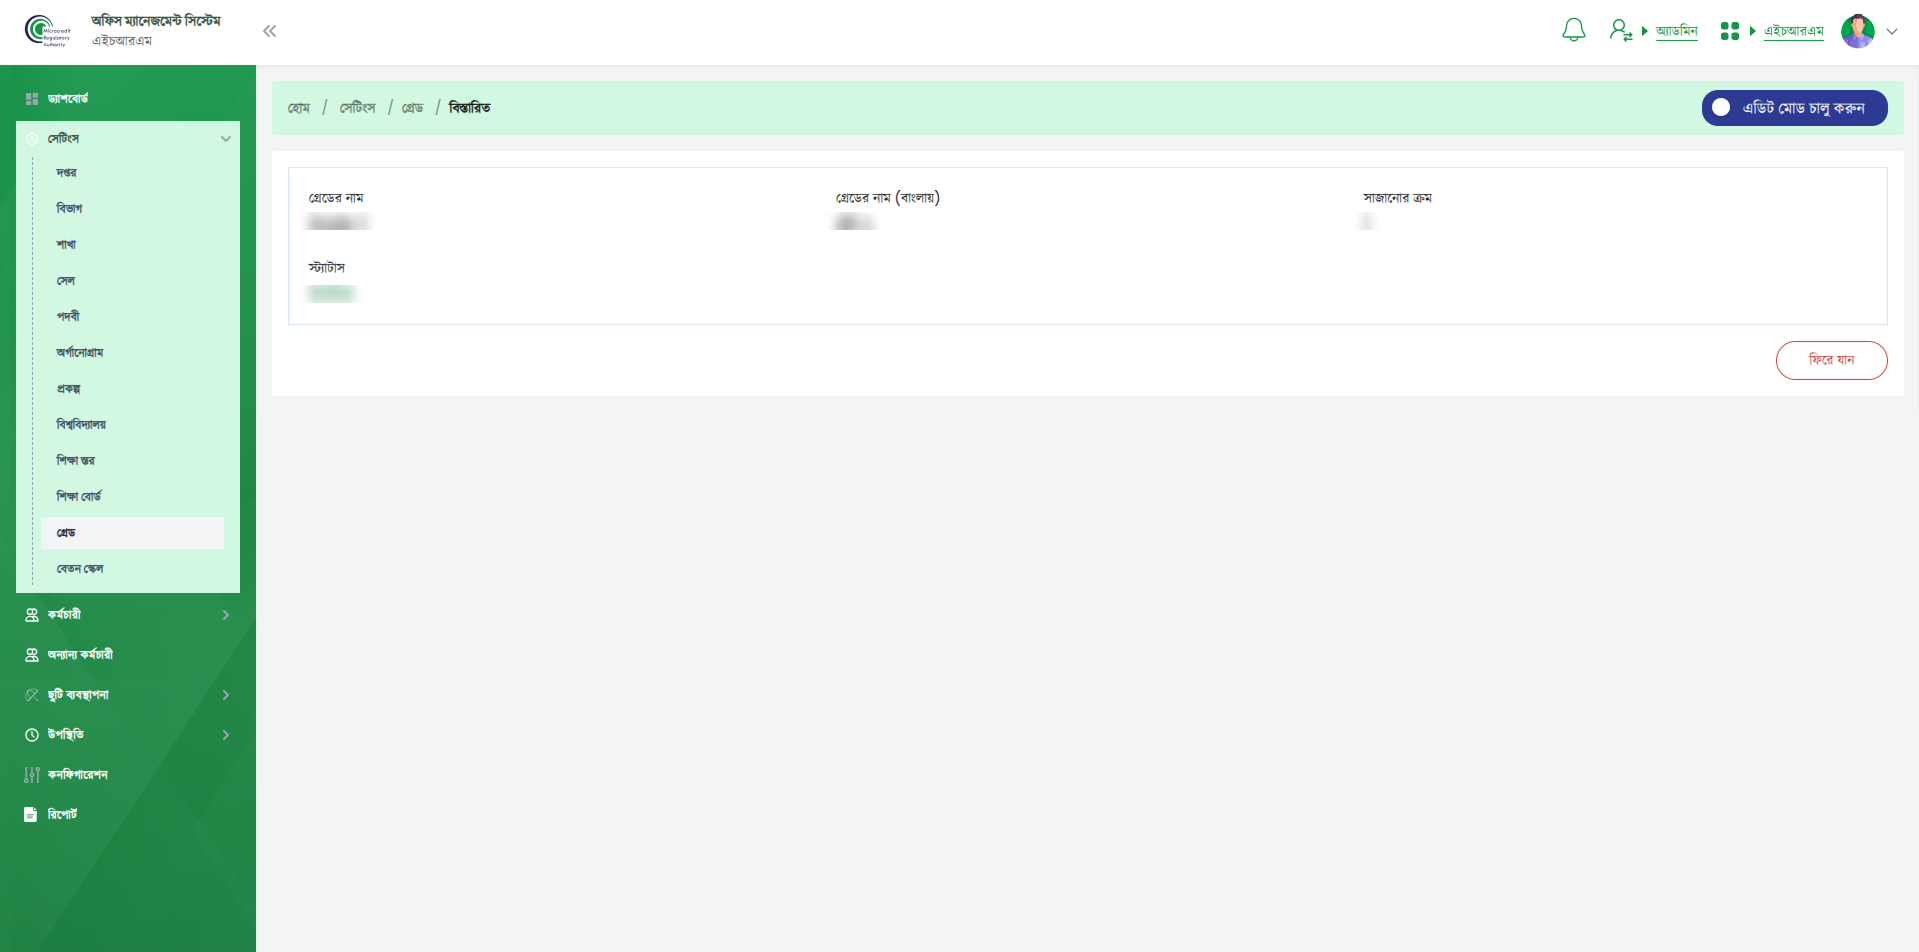
Task: Open the রিপোর্ট sidebar item
Action: tap(62, 815)
